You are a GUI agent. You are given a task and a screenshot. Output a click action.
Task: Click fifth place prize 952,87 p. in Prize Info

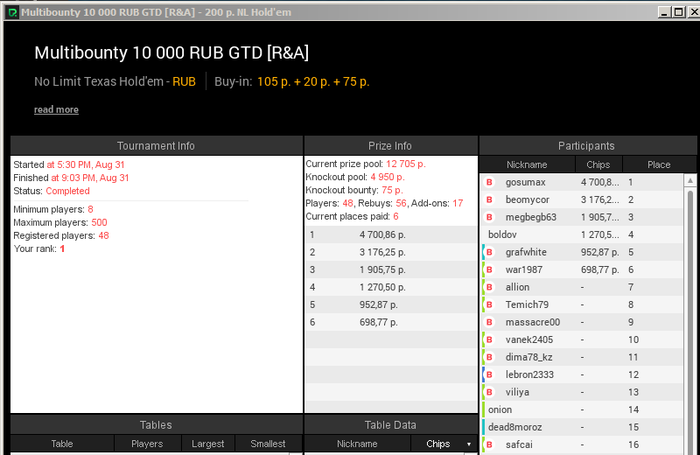379,305
